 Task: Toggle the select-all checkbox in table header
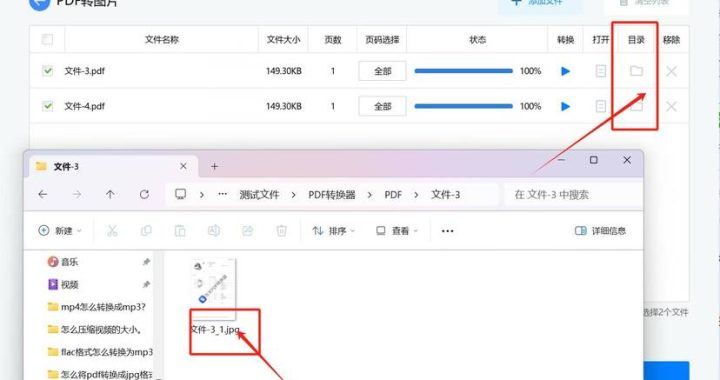coord(47,39)
